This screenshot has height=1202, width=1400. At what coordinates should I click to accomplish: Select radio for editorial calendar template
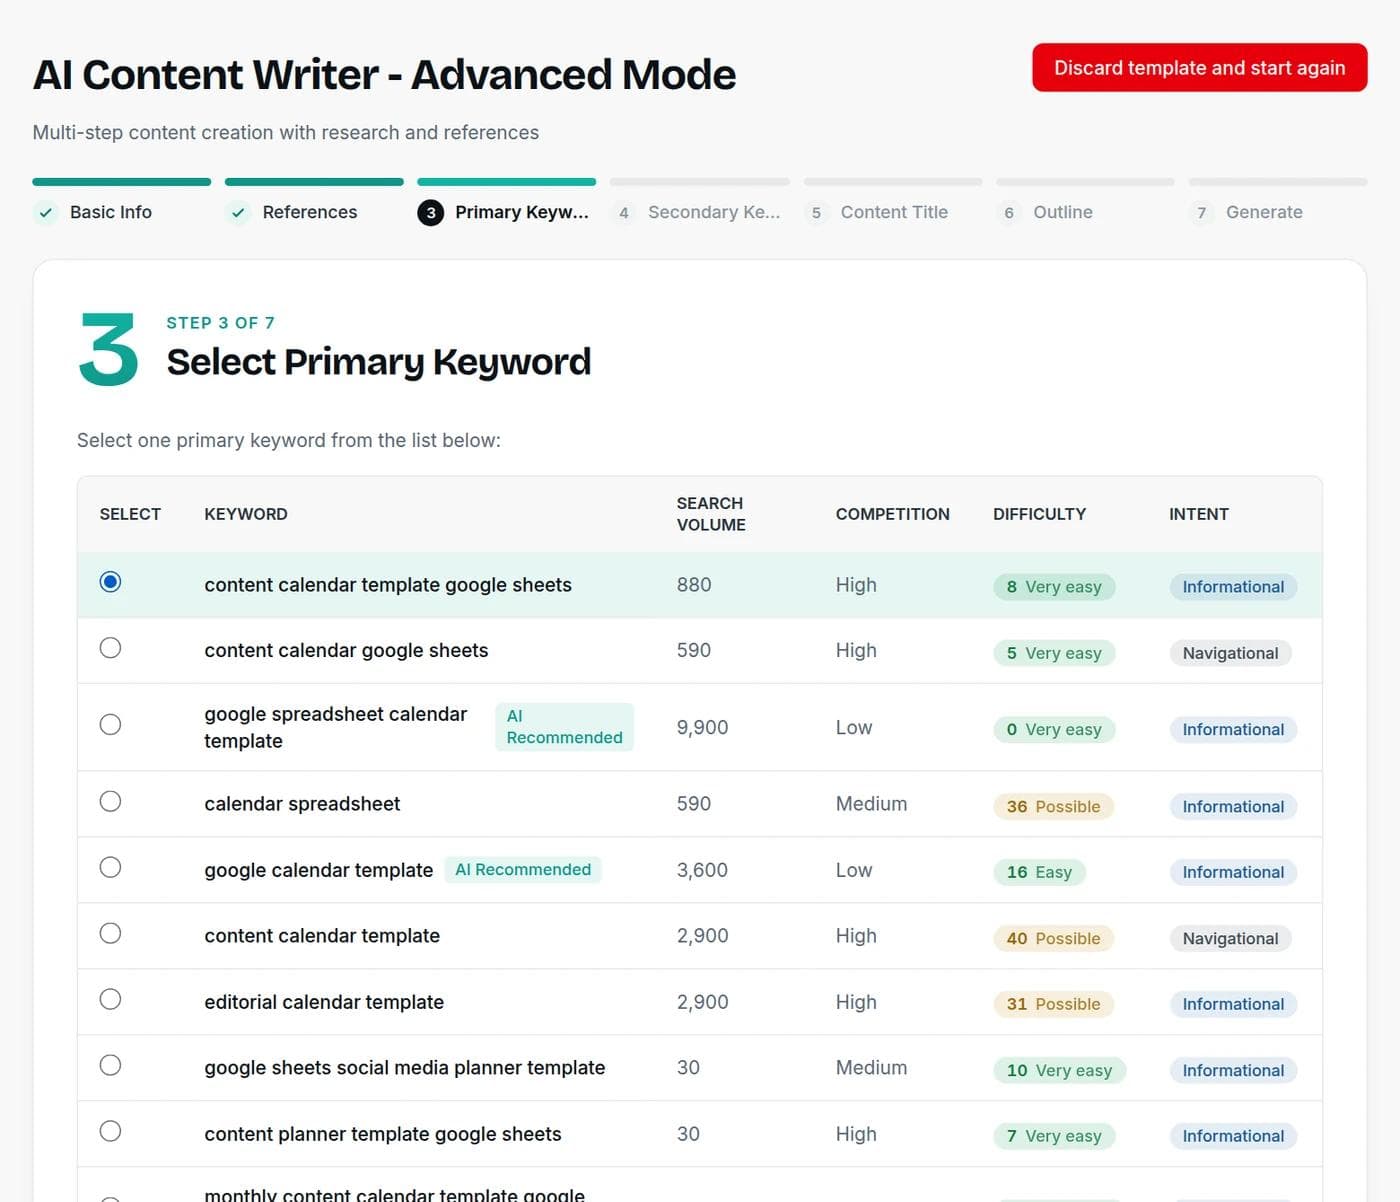pyautogui.click(x=111, y=999)
